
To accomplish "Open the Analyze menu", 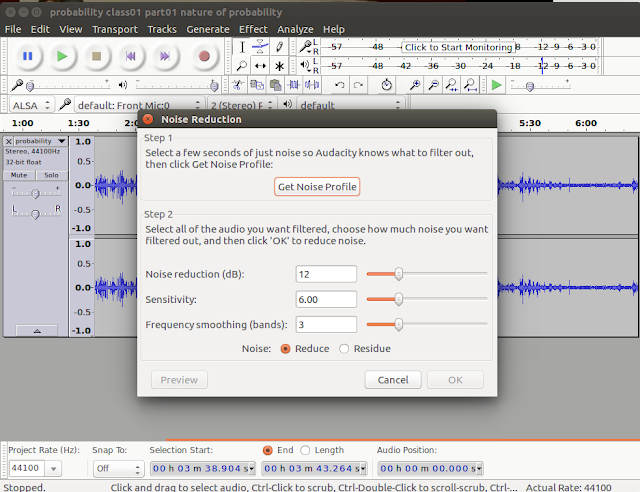I will (295, 29).
